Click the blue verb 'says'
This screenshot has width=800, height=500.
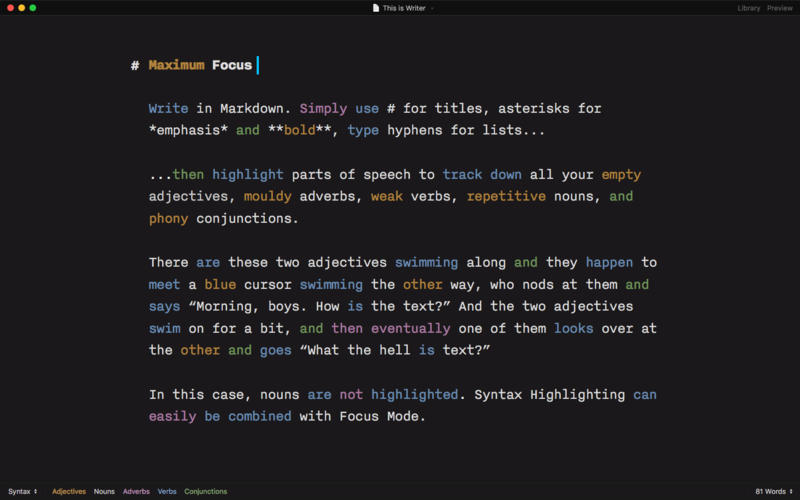tap(164, 307)
